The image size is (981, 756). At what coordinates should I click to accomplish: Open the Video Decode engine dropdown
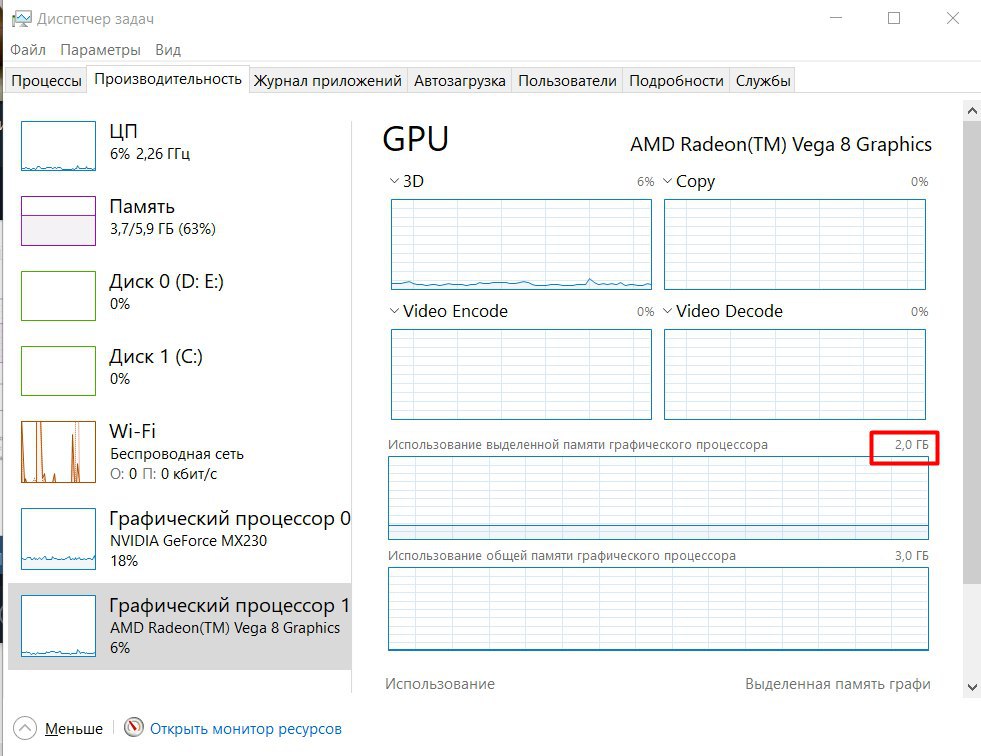[x=668, y=311]
